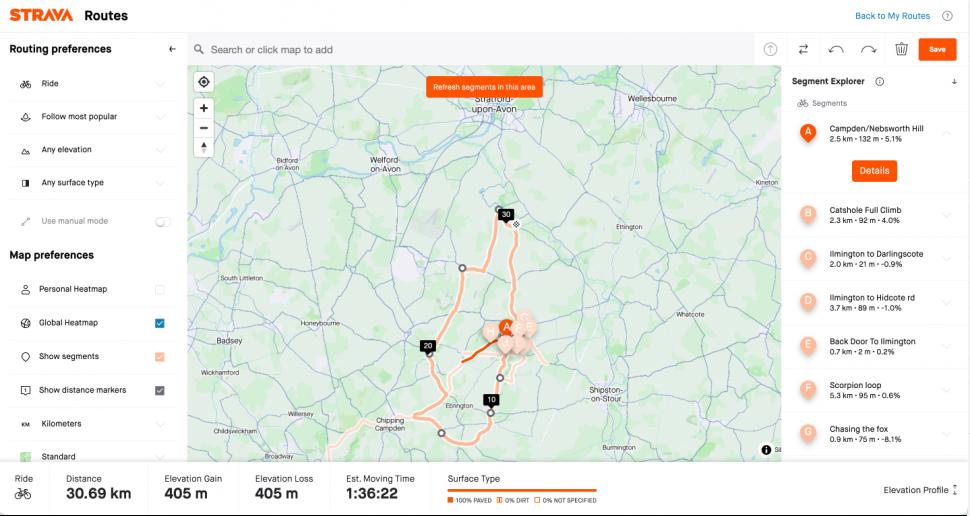Screen dimensions: 970x516
Task: Click the Save route button
Action: coord(937,49)
